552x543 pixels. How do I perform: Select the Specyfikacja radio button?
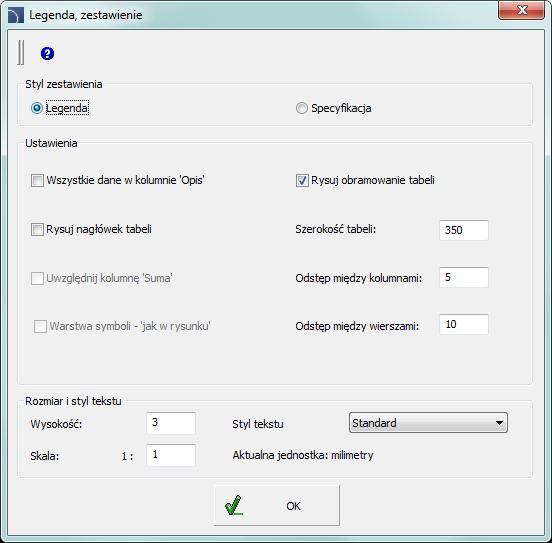[302, 108]
